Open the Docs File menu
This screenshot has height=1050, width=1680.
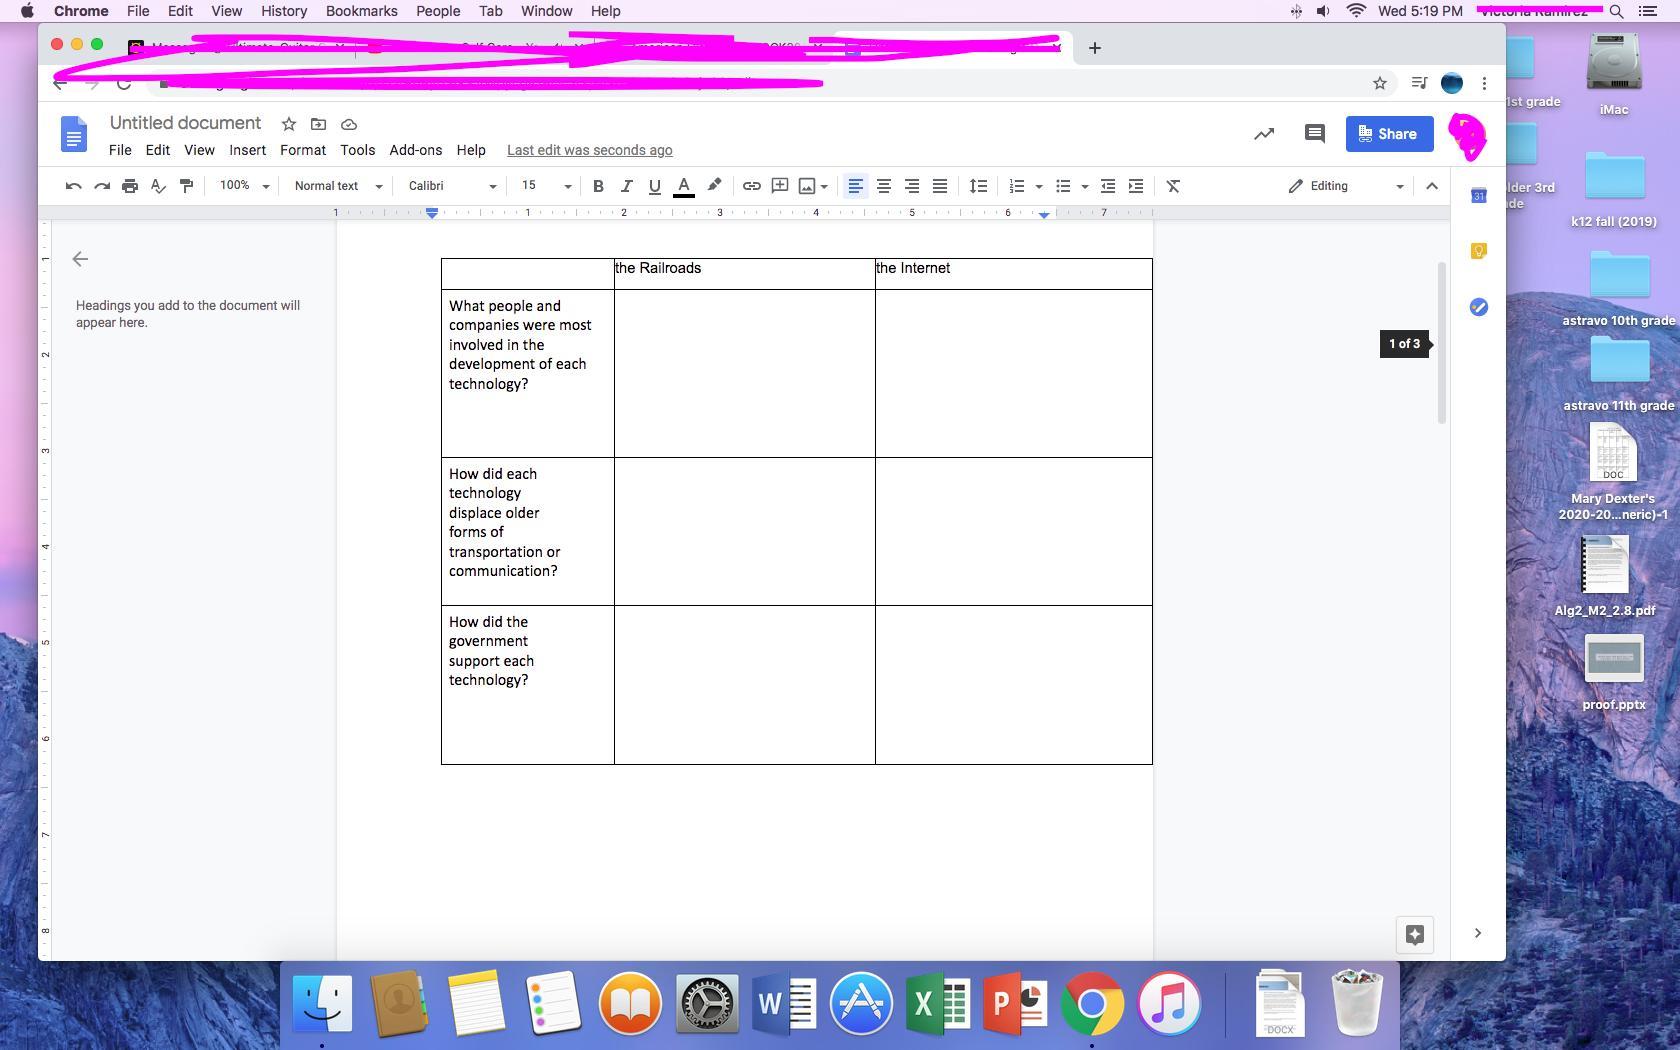click(120, 150)
